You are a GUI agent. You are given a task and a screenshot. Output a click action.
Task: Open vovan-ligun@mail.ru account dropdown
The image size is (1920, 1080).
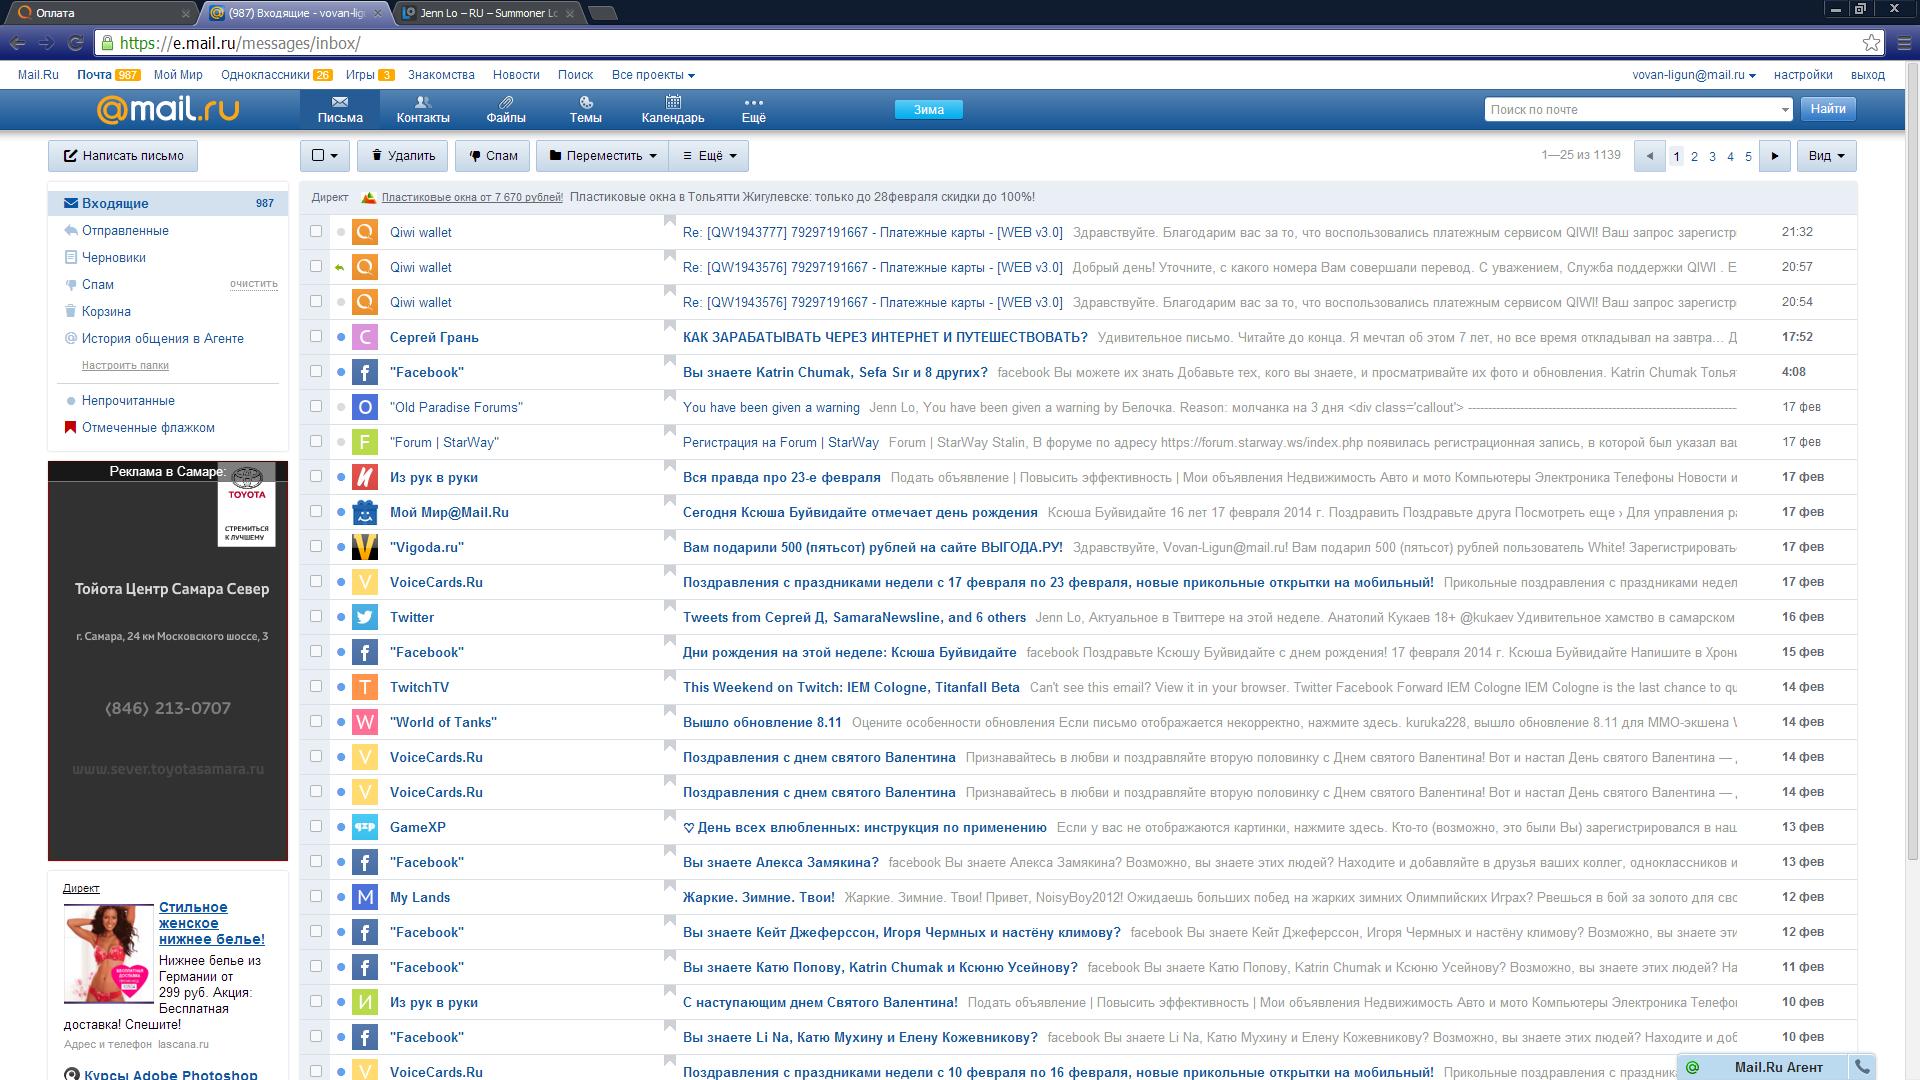click(1694, 75)
